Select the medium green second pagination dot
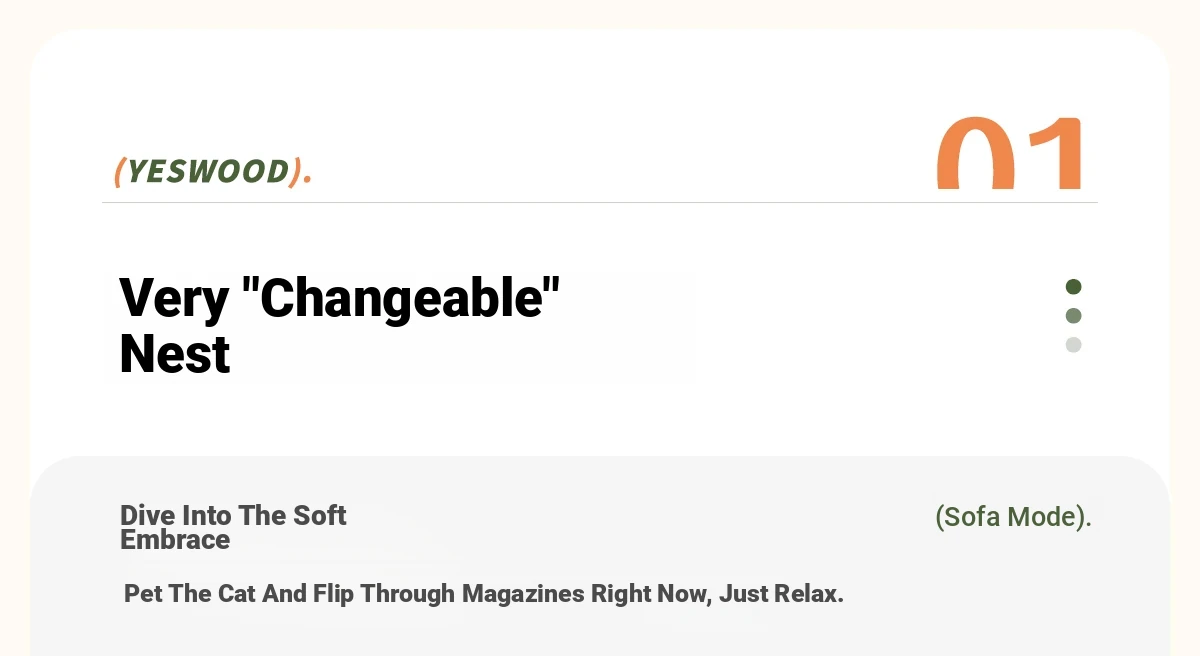 pyautogui.click(x=1074, y=316)
